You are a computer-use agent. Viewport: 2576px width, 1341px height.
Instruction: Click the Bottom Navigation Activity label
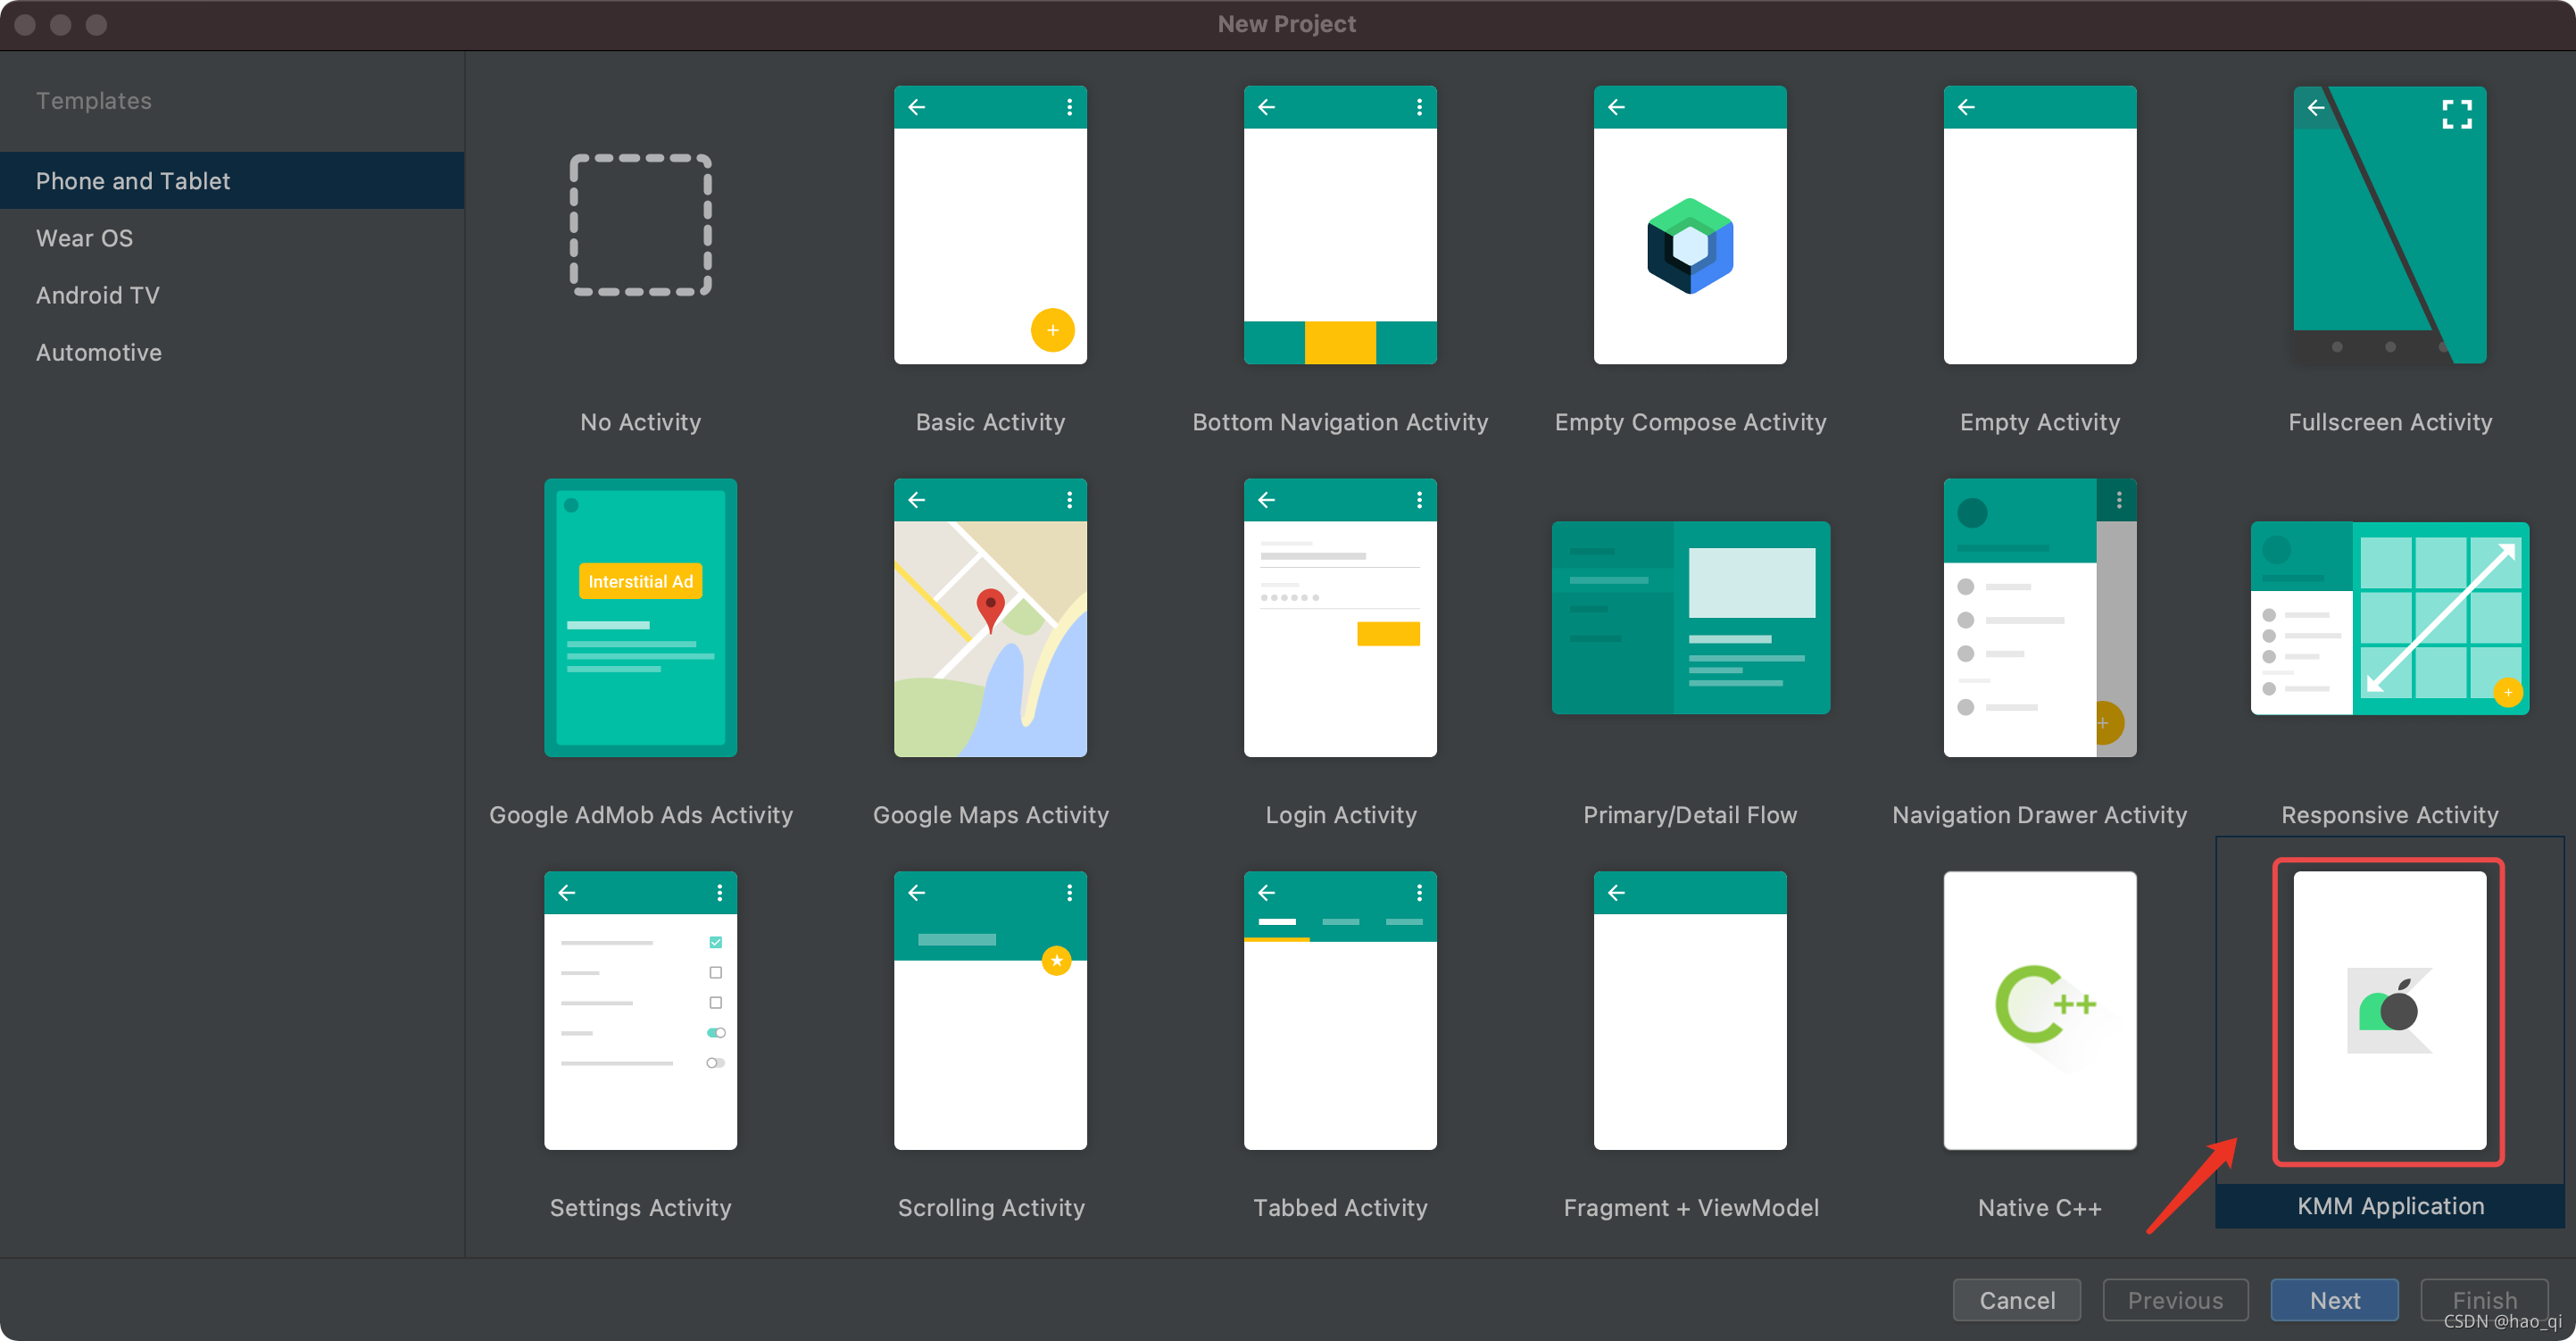(x=1340, y=422)
